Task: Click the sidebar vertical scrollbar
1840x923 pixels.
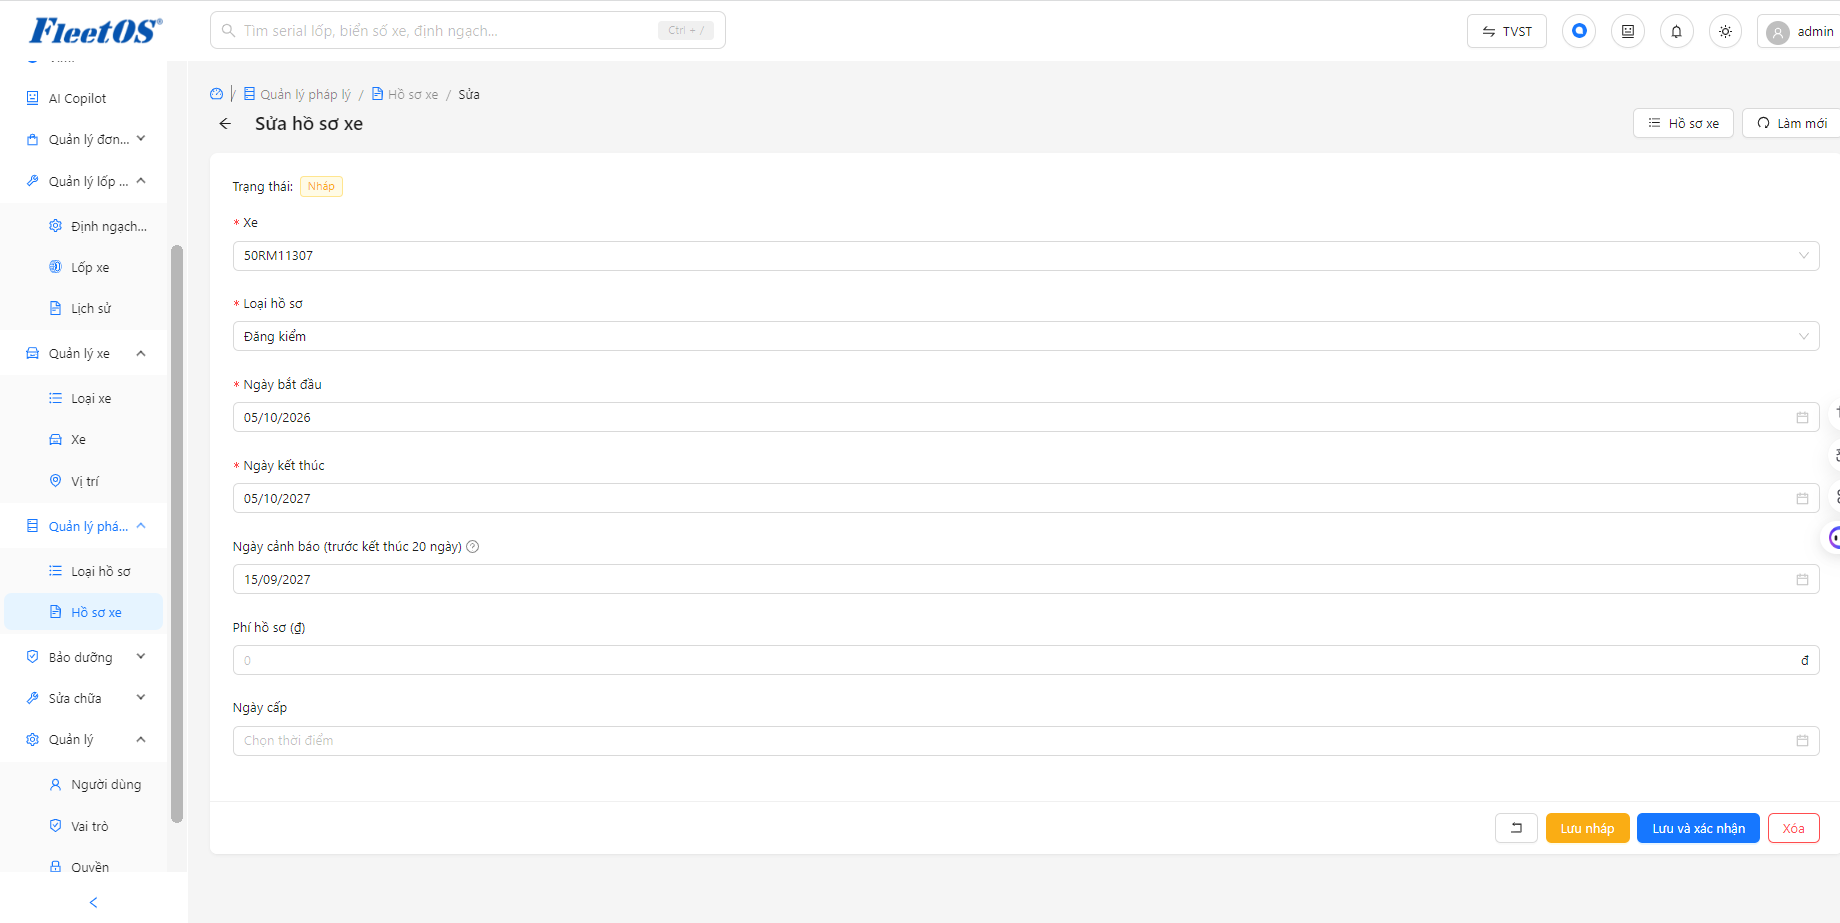Action: click(177, 533)
